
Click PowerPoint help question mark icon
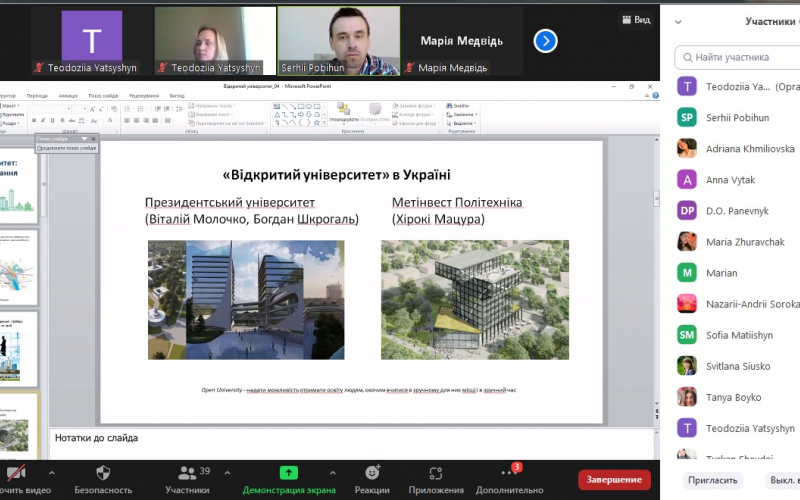coord(656,95)
